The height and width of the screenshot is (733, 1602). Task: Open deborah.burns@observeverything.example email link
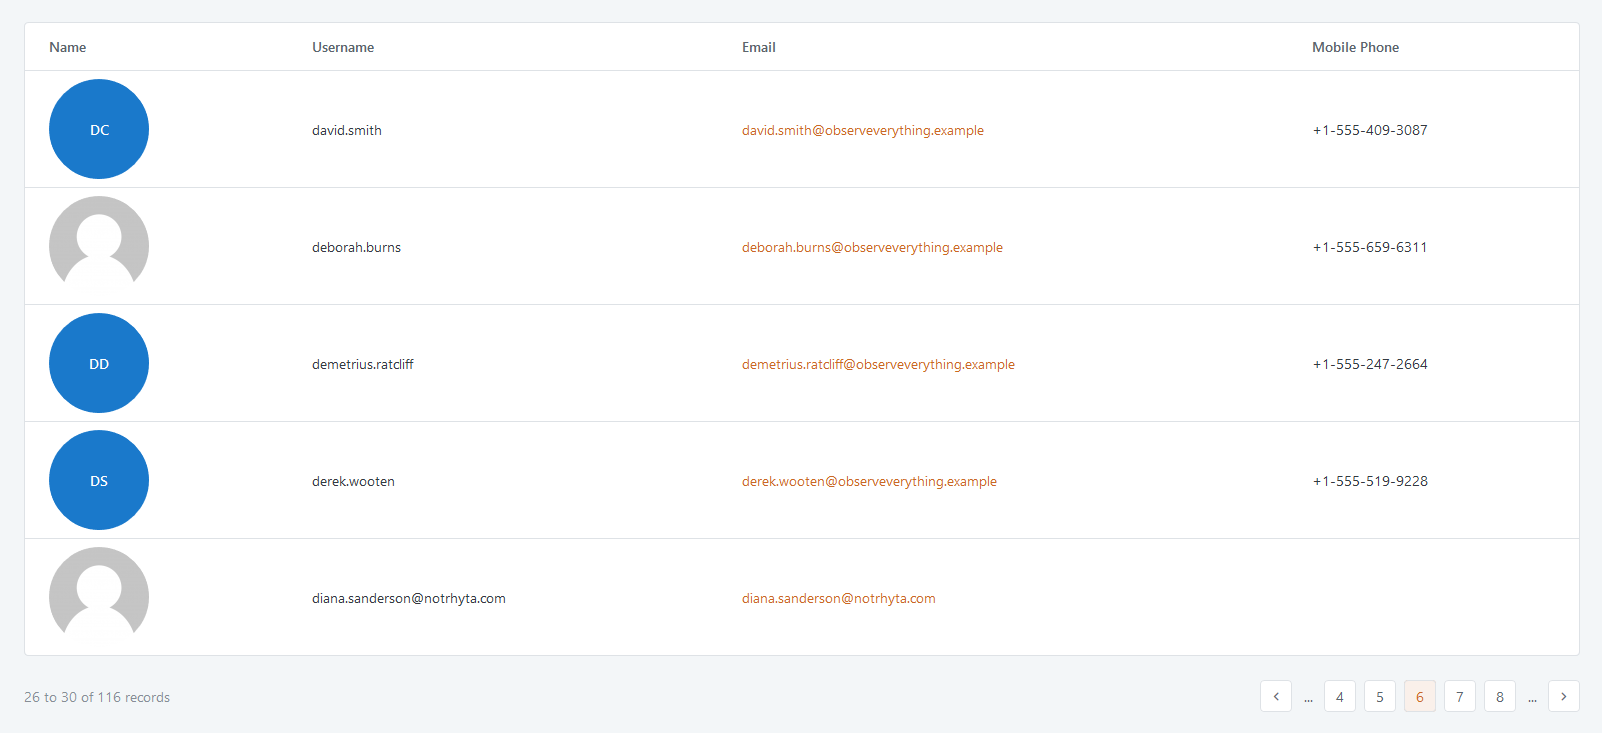point(872,247)
